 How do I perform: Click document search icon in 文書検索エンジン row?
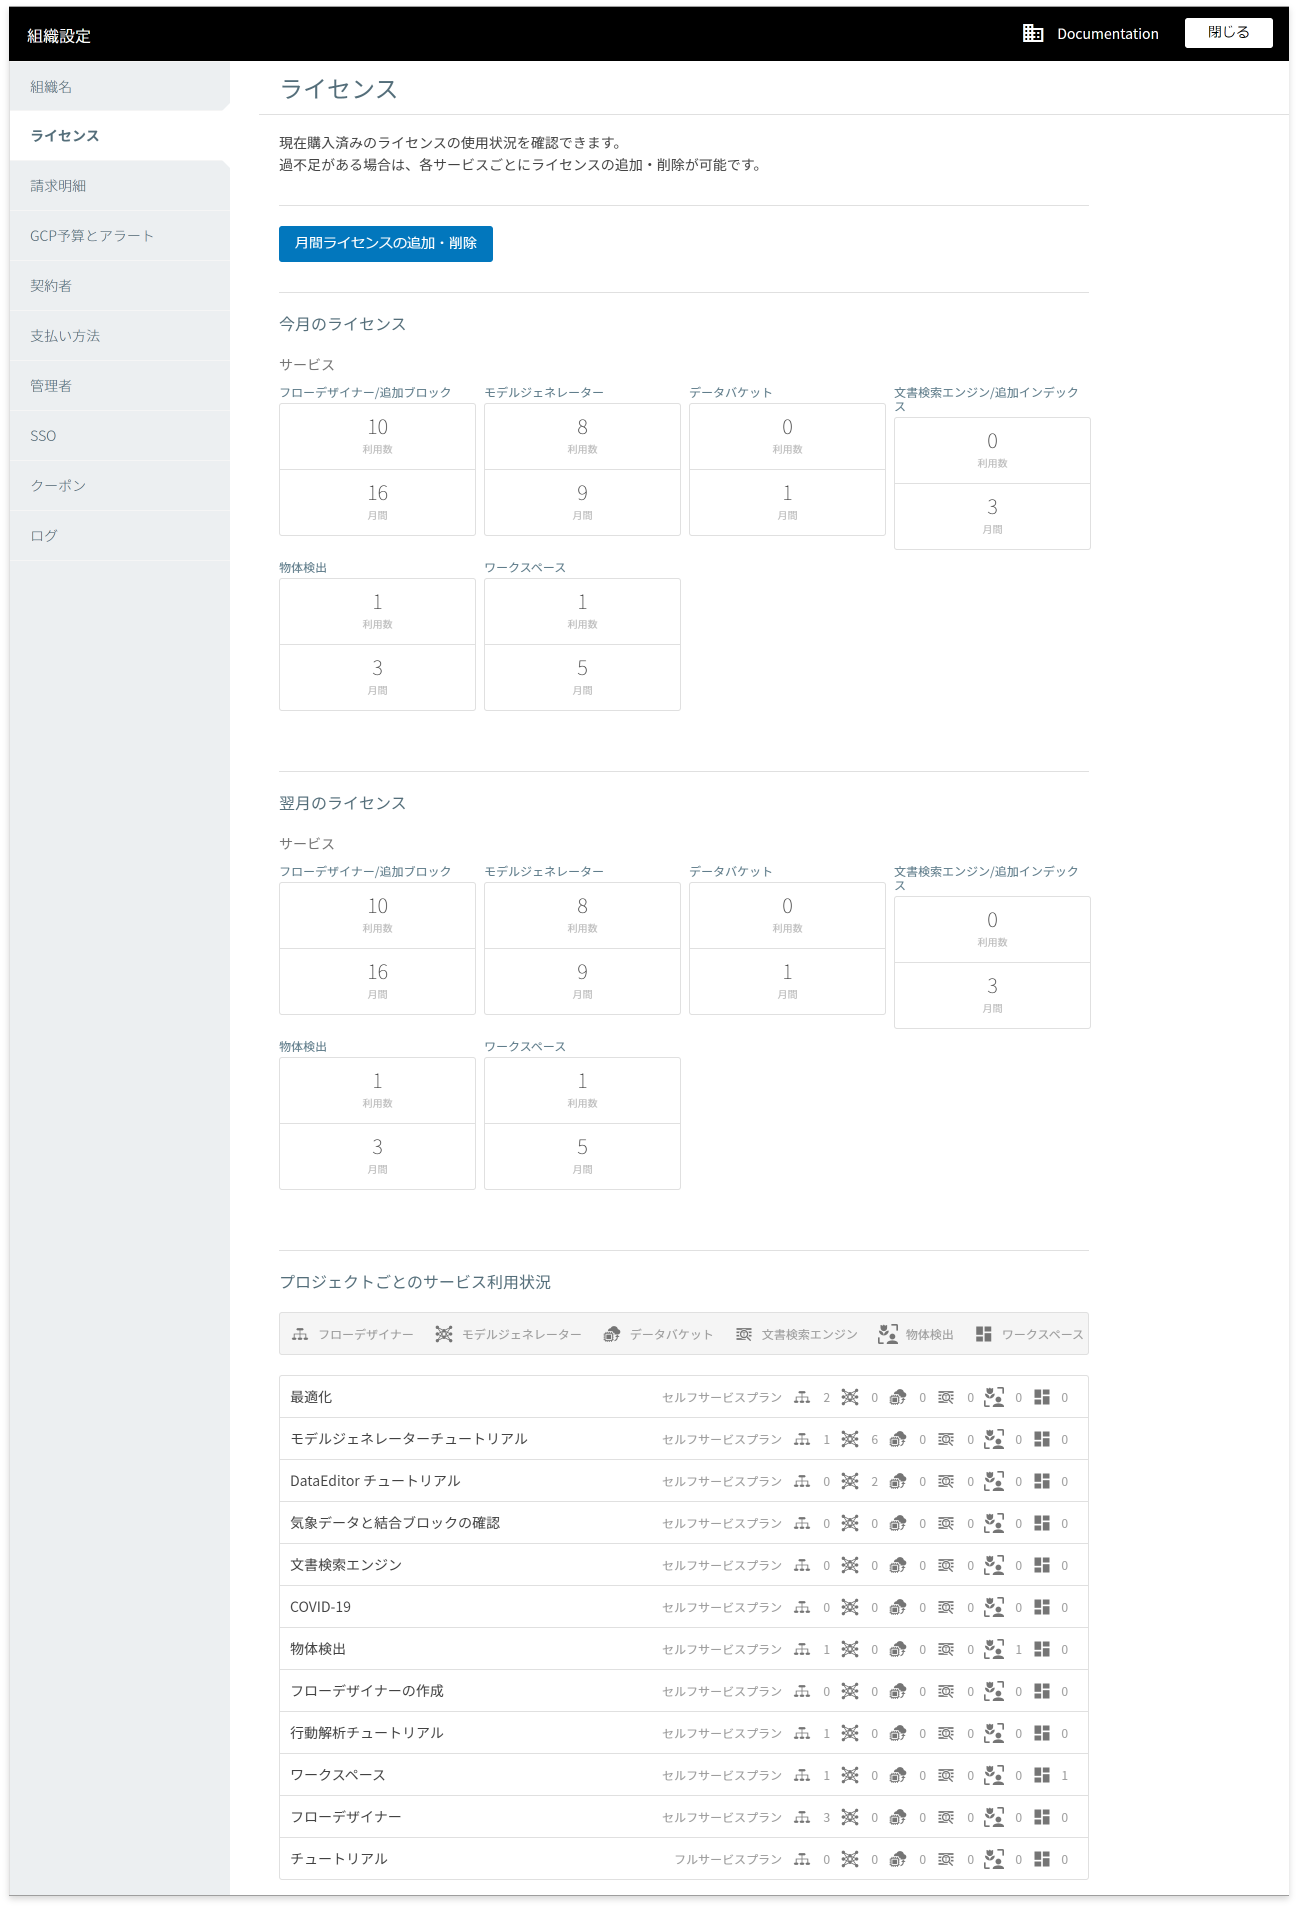[946, 1565]
